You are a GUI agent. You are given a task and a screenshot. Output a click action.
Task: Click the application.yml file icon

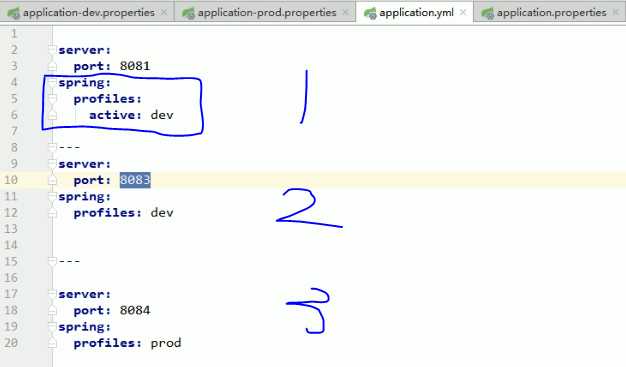point(370,13)
